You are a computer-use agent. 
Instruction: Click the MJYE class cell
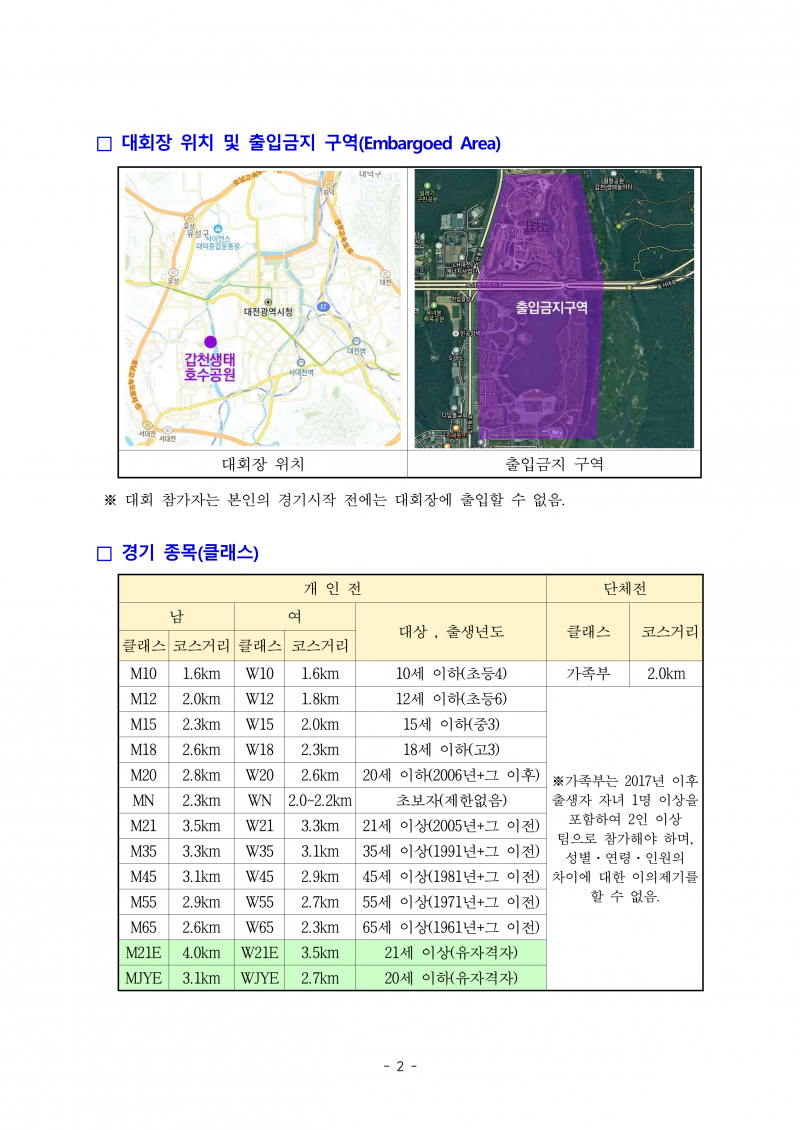[x=143, y=978]
